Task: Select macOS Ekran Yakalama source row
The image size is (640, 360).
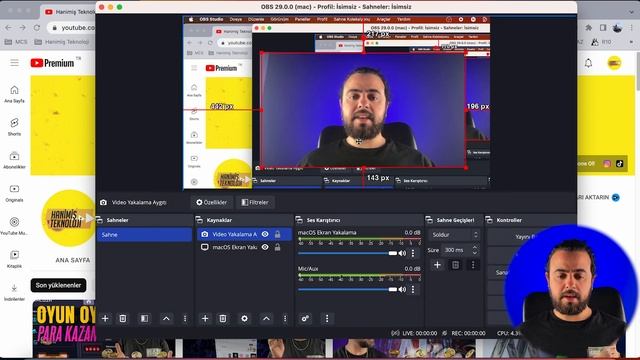Action: click(x=244, y=247)
